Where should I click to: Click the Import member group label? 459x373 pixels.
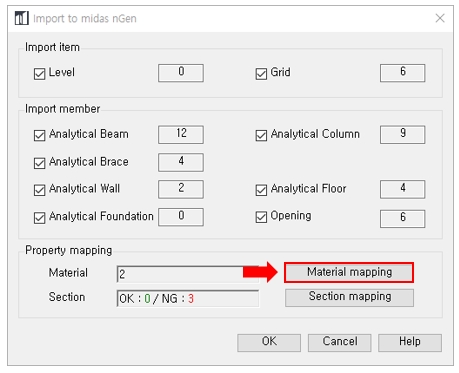(62, 109)
